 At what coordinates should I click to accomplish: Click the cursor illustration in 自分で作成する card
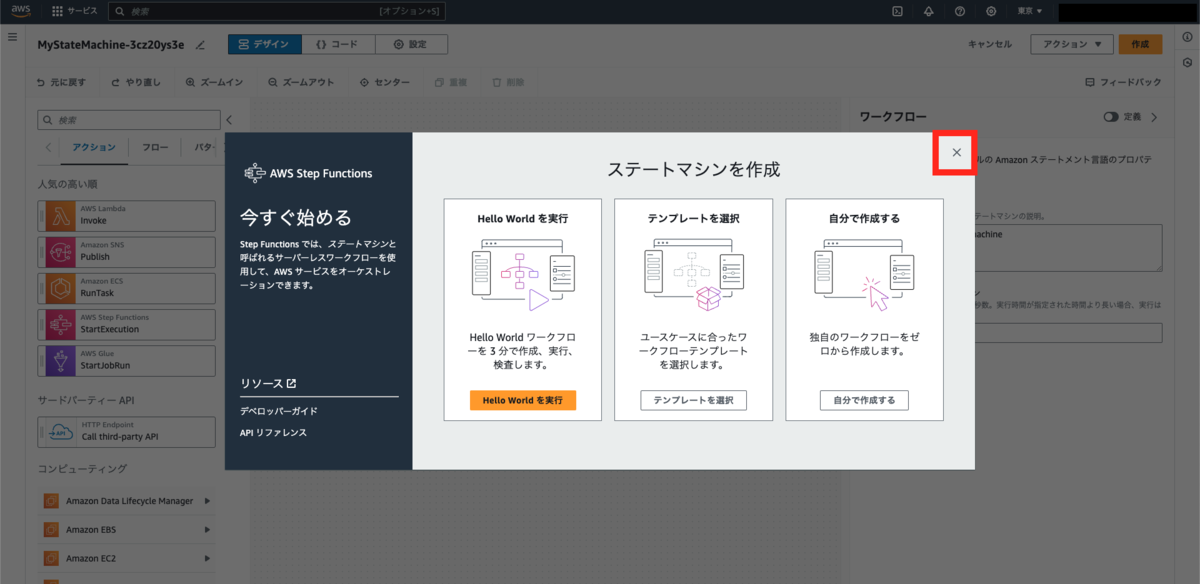pyautogui.click(x=864, y=273)
